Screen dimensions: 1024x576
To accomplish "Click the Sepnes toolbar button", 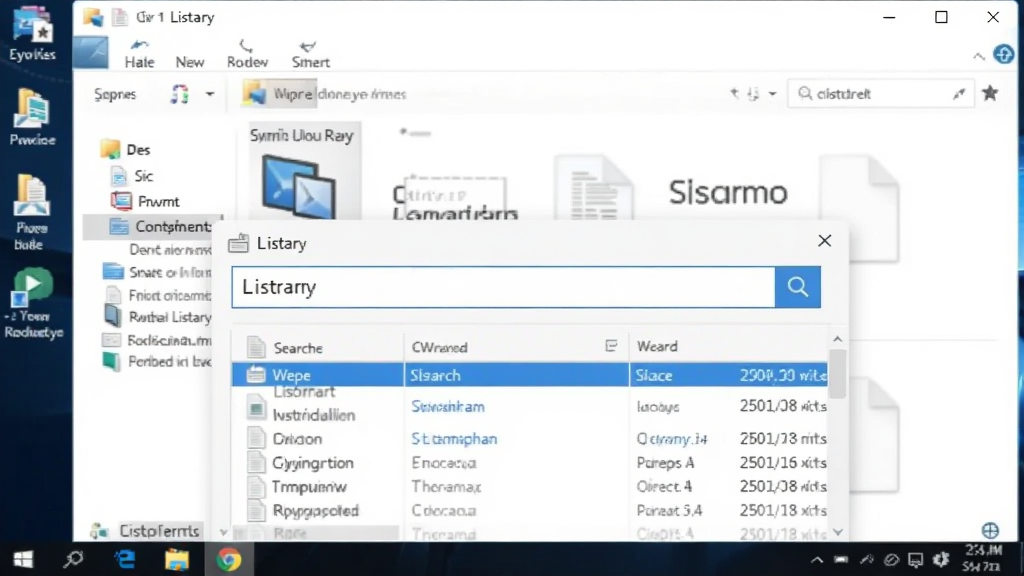I will [x=115, y=94].
